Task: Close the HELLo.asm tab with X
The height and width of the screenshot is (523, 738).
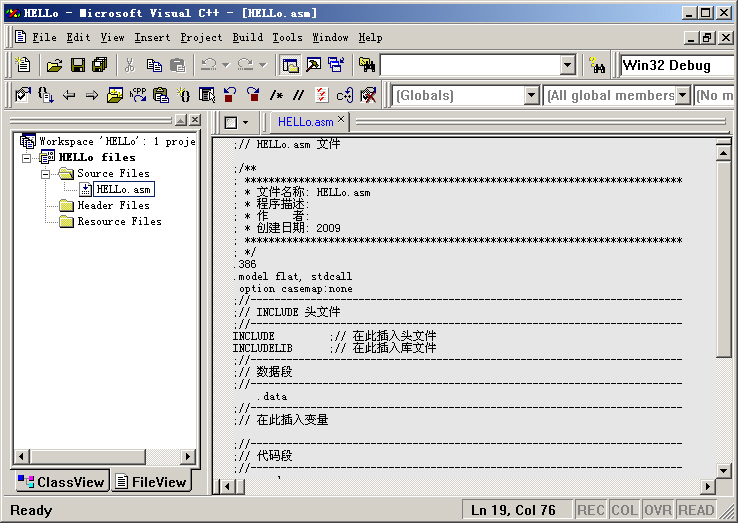Action: tap(341, 119)
